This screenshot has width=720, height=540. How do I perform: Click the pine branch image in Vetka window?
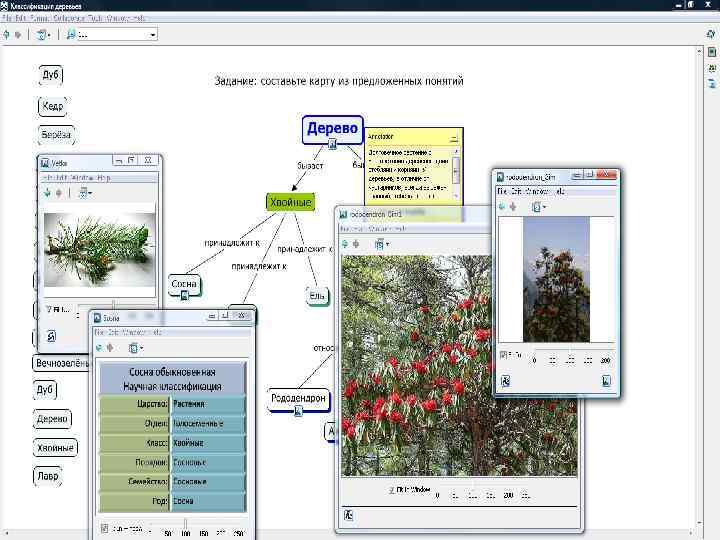point(99,249)
